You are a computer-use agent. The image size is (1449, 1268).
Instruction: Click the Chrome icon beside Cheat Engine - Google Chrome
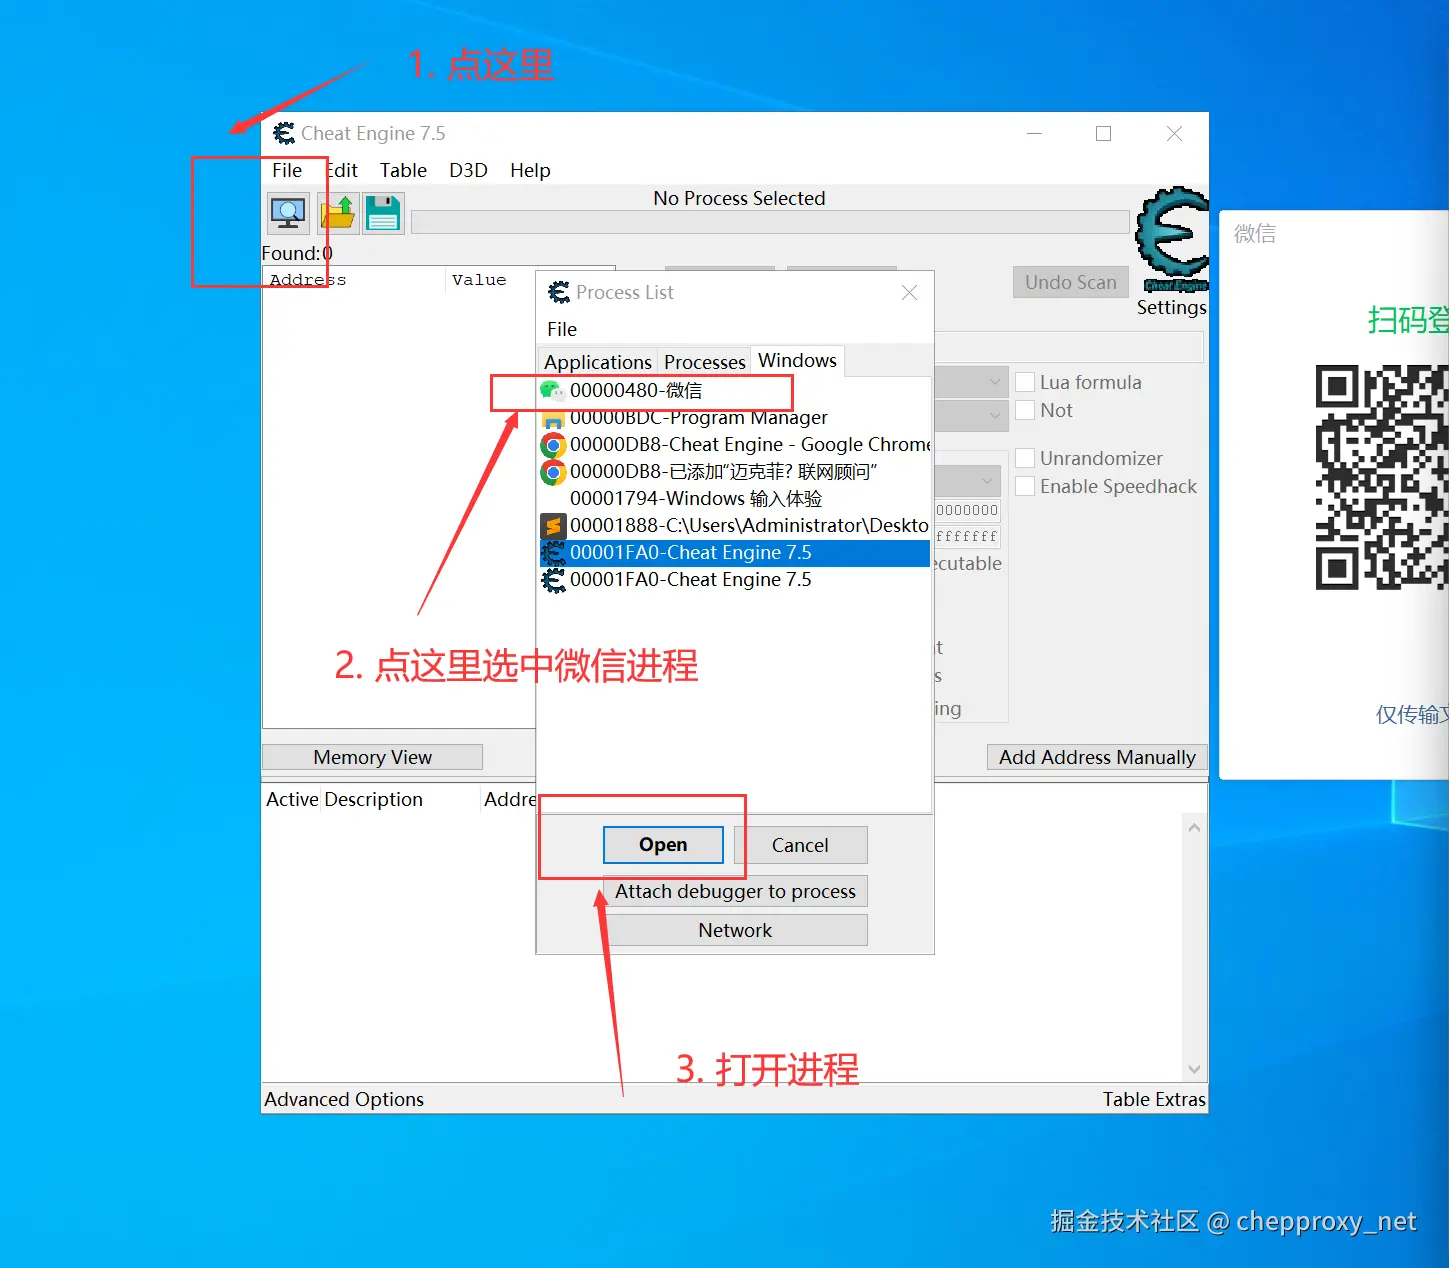click(553, 445)
